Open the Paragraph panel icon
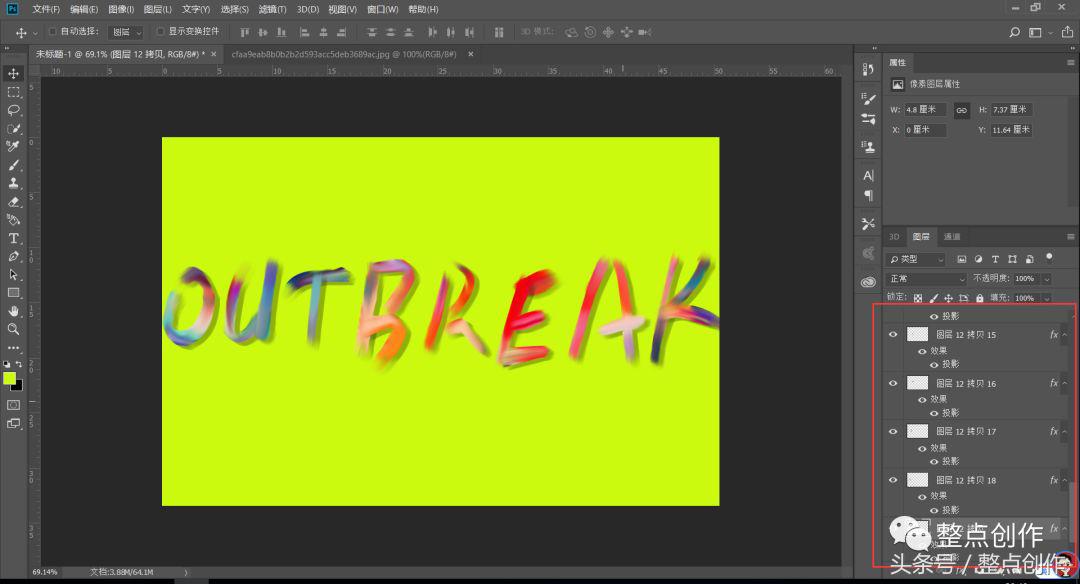This screenshot has height=584, width=1080. [x=868, y=196]
